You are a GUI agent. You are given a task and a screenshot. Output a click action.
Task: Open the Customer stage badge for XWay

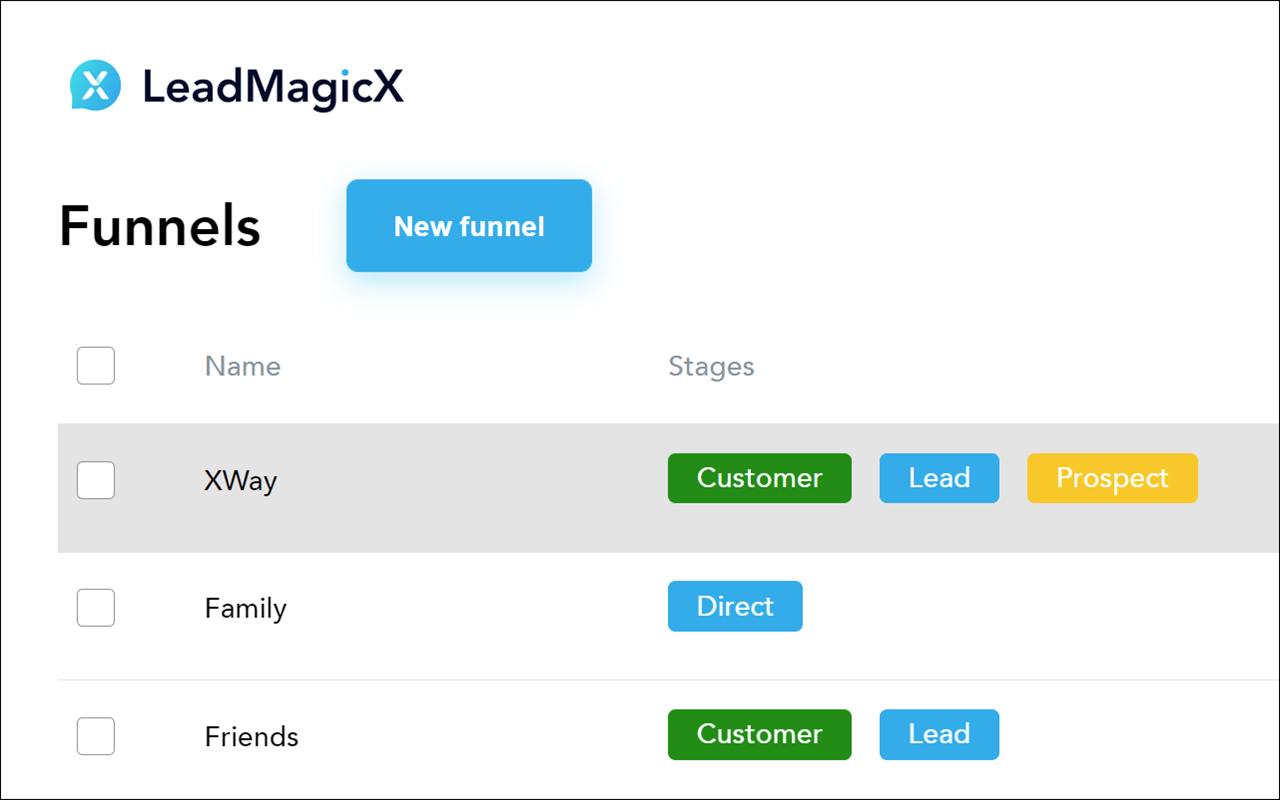pyautogui.click(x=759, y=478)
